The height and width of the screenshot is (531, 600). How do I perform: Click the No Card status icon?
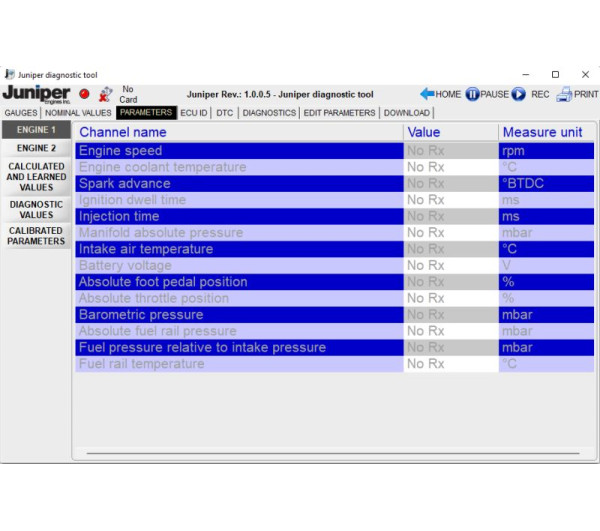tap(105, 94)
